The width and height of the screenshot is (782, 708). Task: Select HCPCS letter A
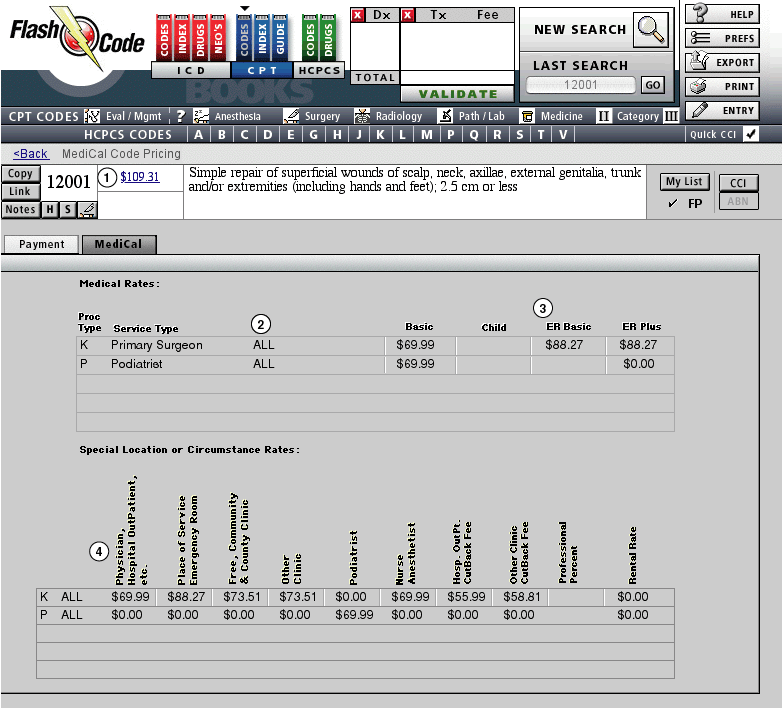point(198,135)
